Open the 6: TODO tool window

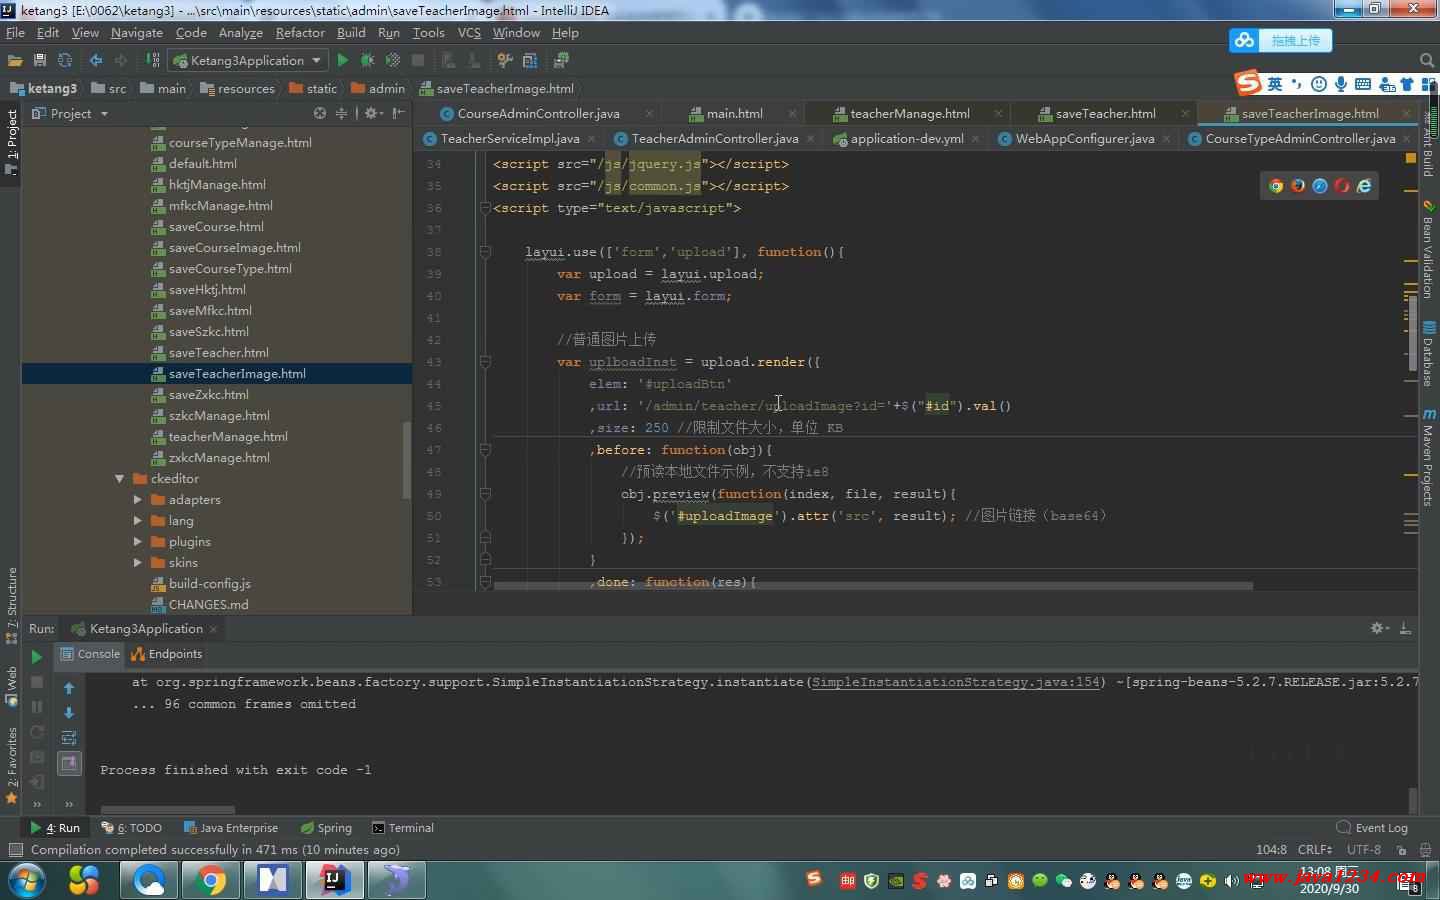tap(132, 828)
